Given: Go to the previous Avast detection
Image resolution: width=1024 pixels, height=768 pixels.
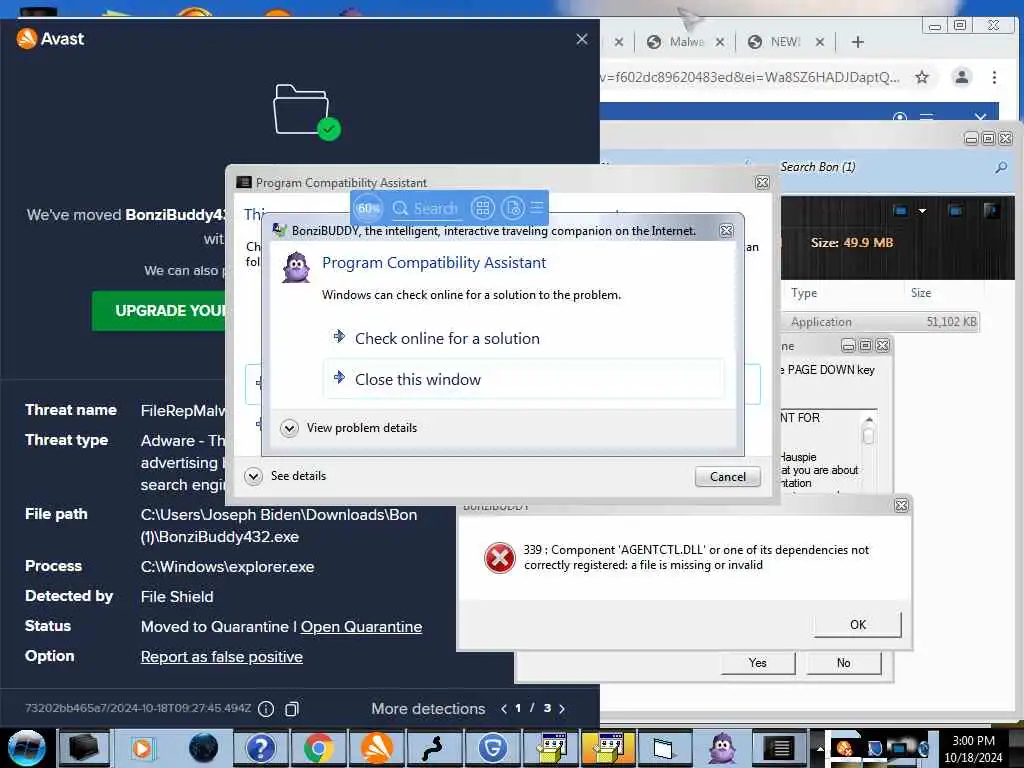Looking at the screenshot, I should tap(504, 709).
